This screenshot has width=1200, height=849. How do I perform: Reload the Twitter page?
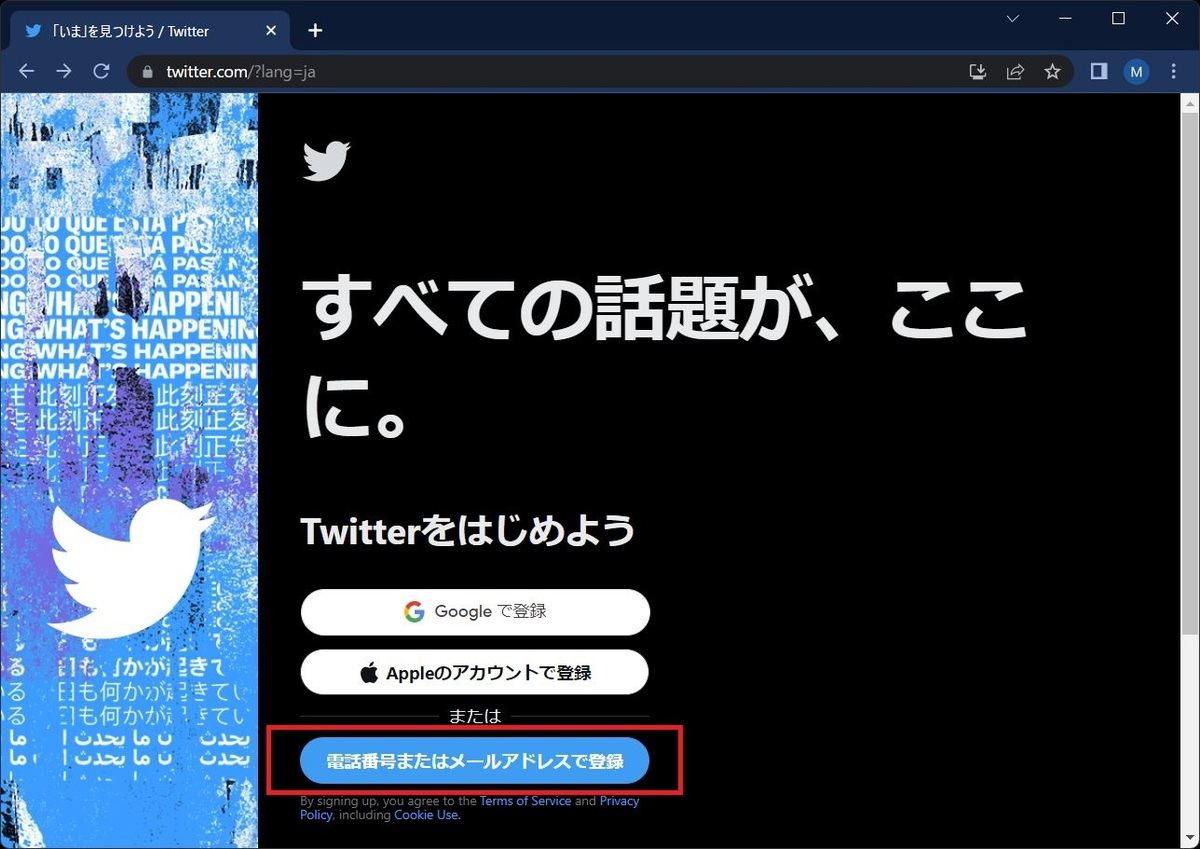(101, 71)
